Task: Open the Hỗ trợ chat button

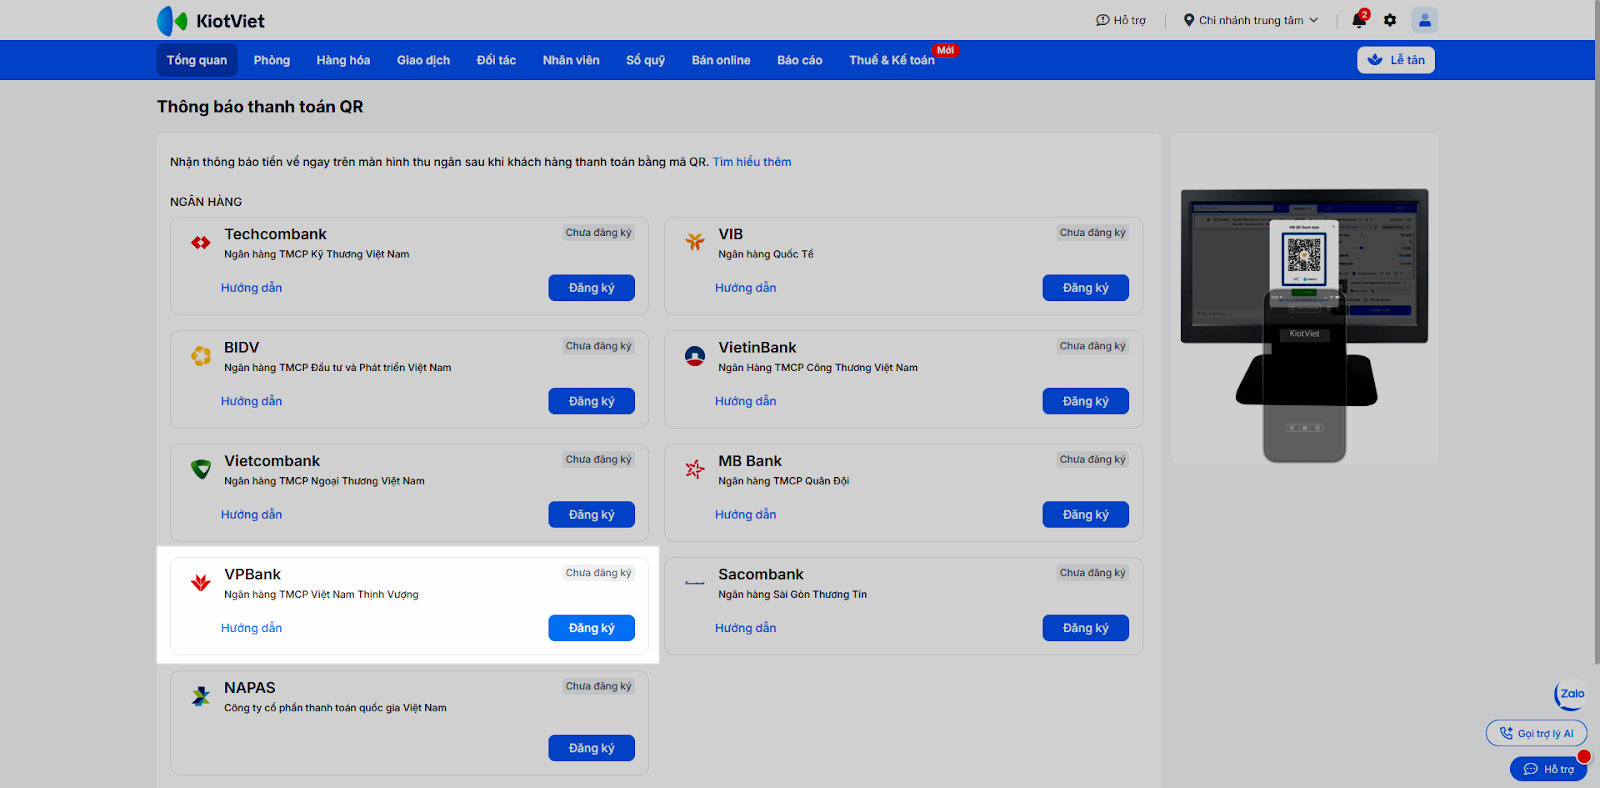Action: pyautogui.click(x=1549, y=769)
